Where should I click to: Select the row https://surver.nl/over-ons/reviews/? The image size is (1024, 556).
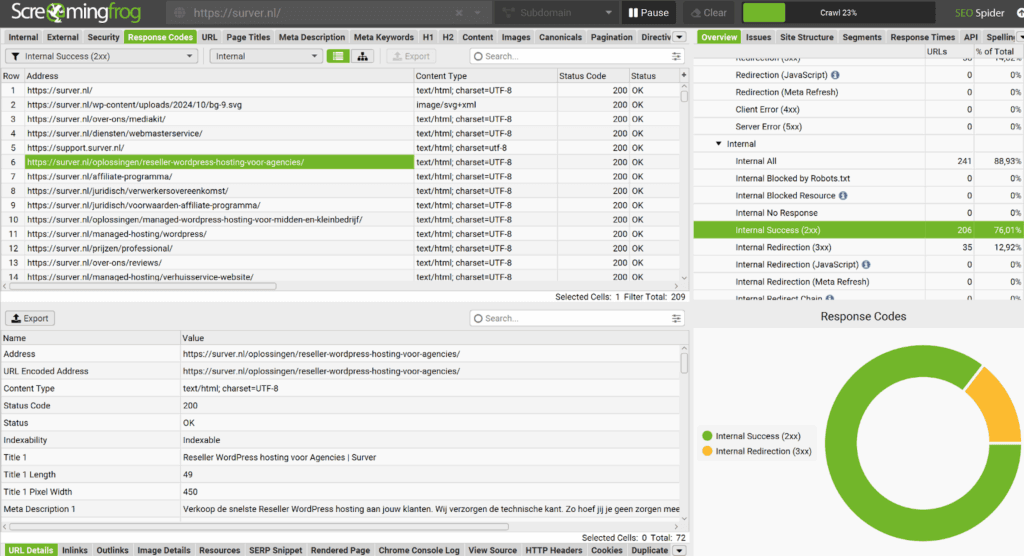(x=340, y=263)
